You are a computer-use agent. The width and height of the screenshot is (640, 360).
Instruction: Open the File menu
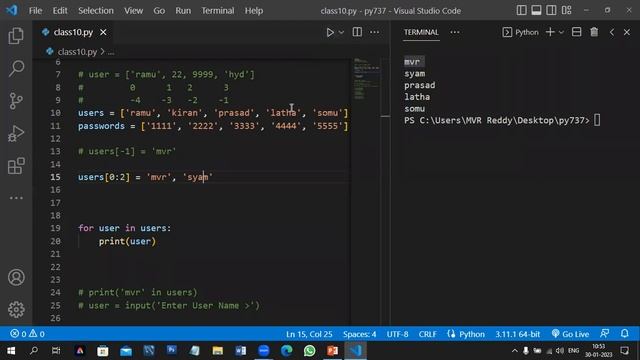36,11
